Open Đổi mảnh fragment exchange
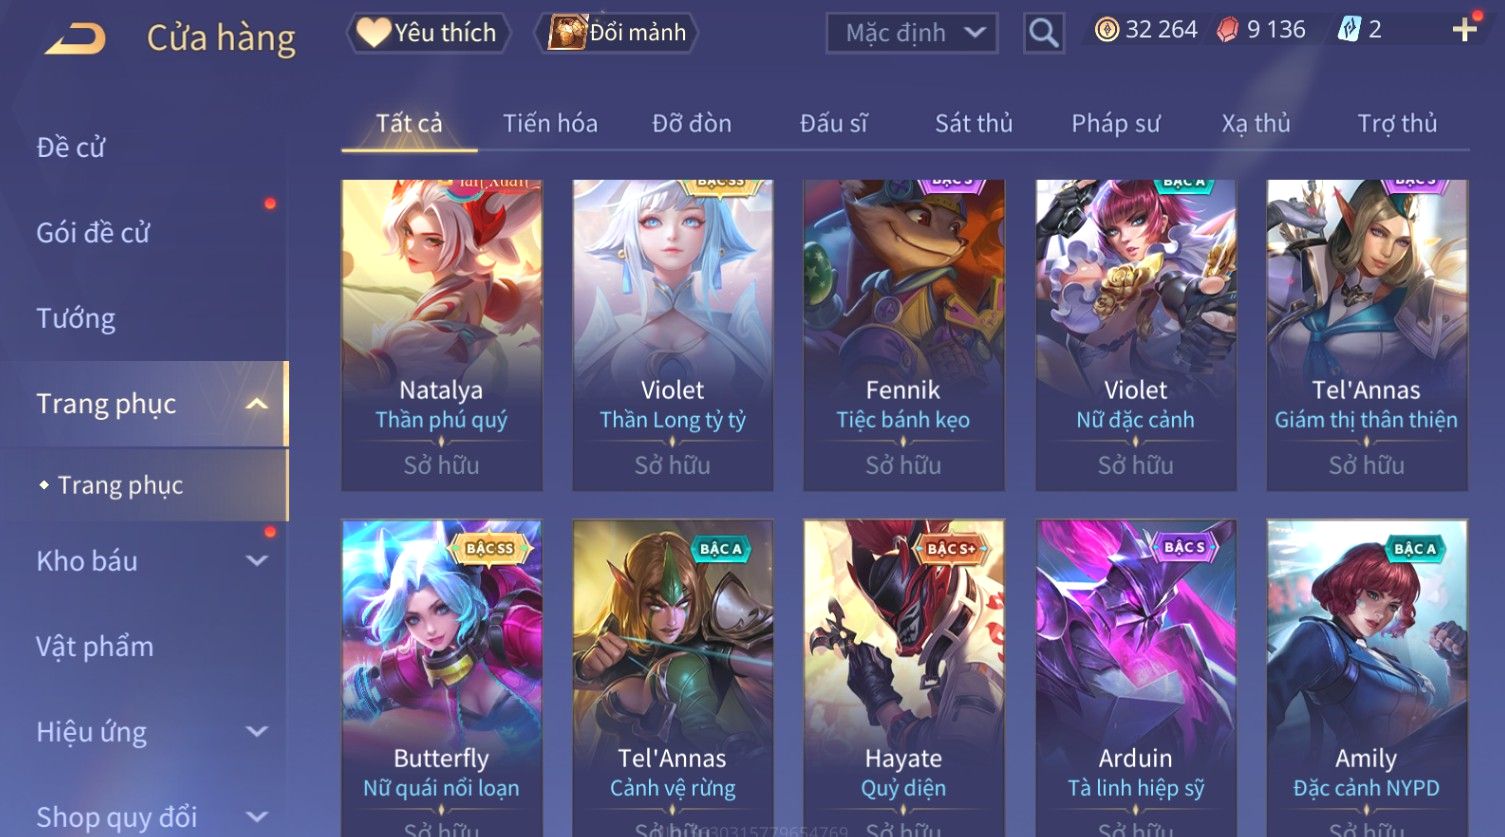This screenshot has height=837, width=1505. tap(617, 33)
